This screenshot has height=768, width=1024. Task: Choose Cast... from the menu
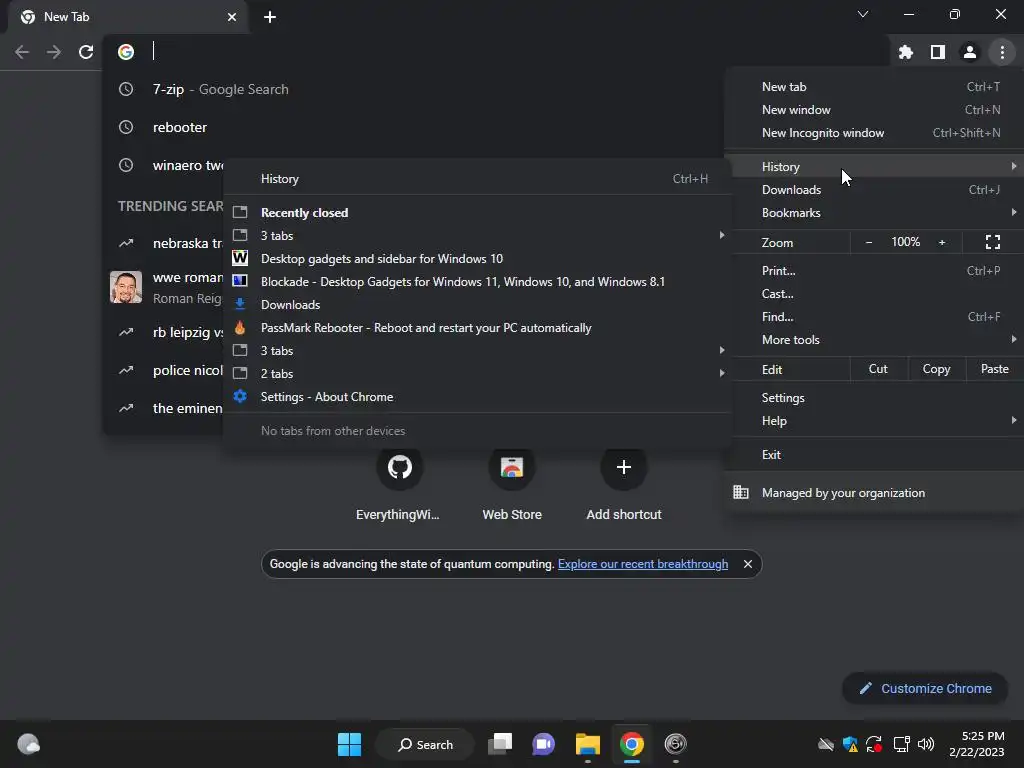click(x=874, y=294)
